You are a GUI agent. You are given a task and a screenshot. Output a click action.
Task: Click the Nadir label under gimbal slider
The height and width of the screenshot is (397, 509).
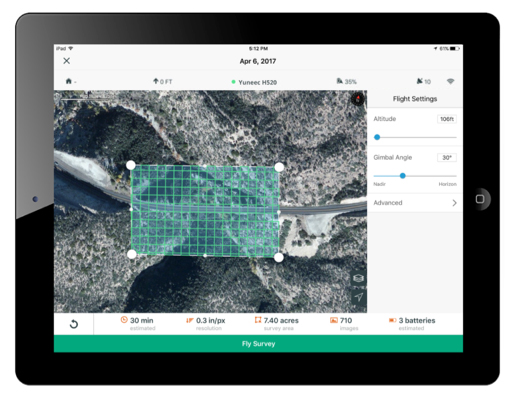click(379, 184)
